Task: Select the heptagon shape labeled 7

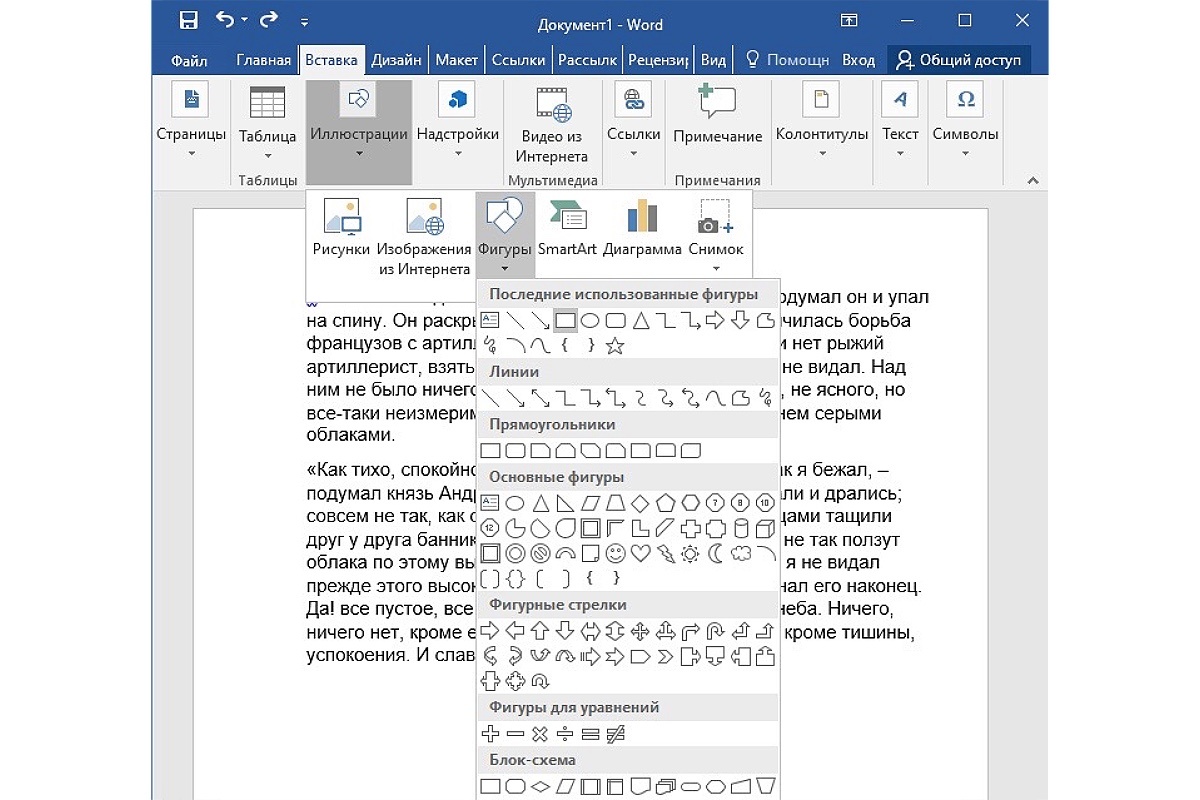Action: (x=715, y=502)
